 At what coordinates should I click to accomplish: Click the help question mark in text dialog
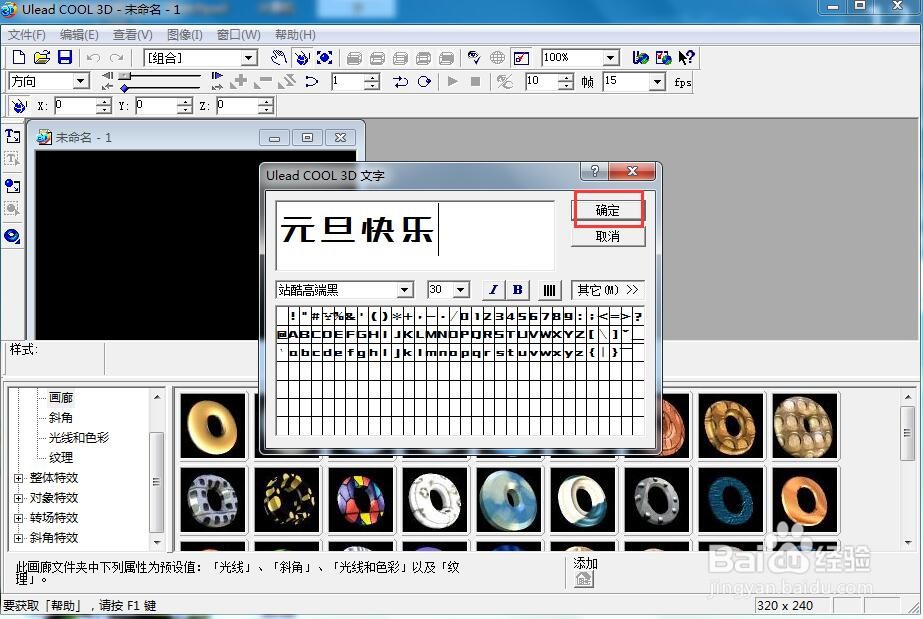pos(595,171)
